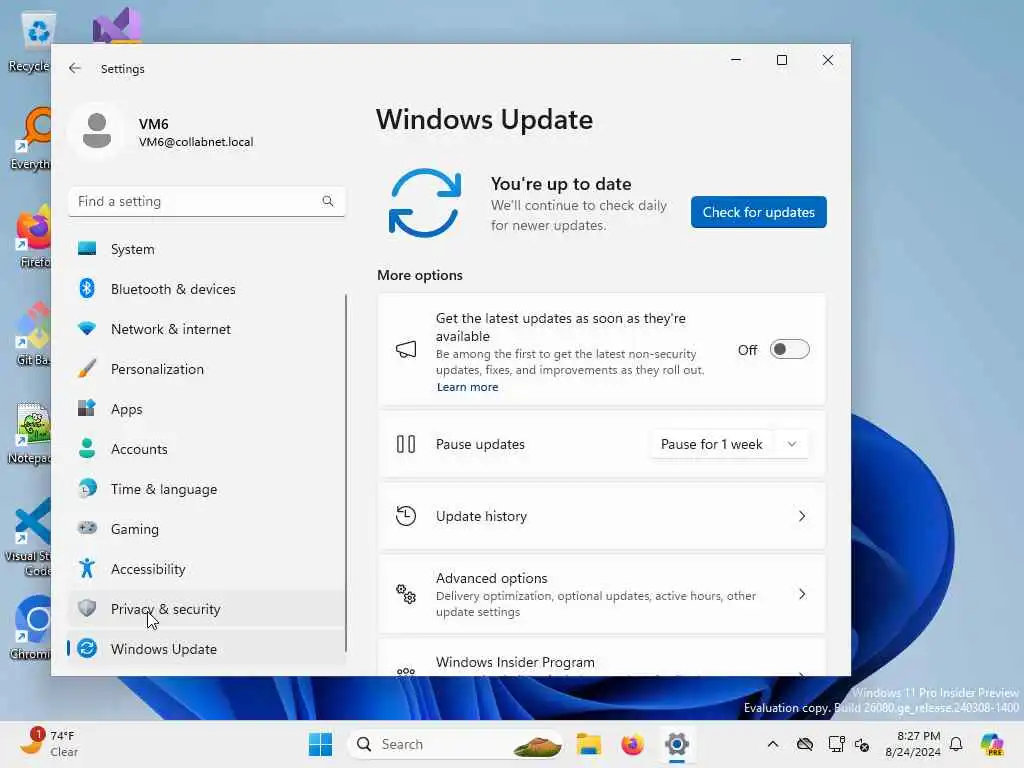Open the Pause for 1 week dropdown arrow
The image size is (1024, 768).
[x=792, y=444]
